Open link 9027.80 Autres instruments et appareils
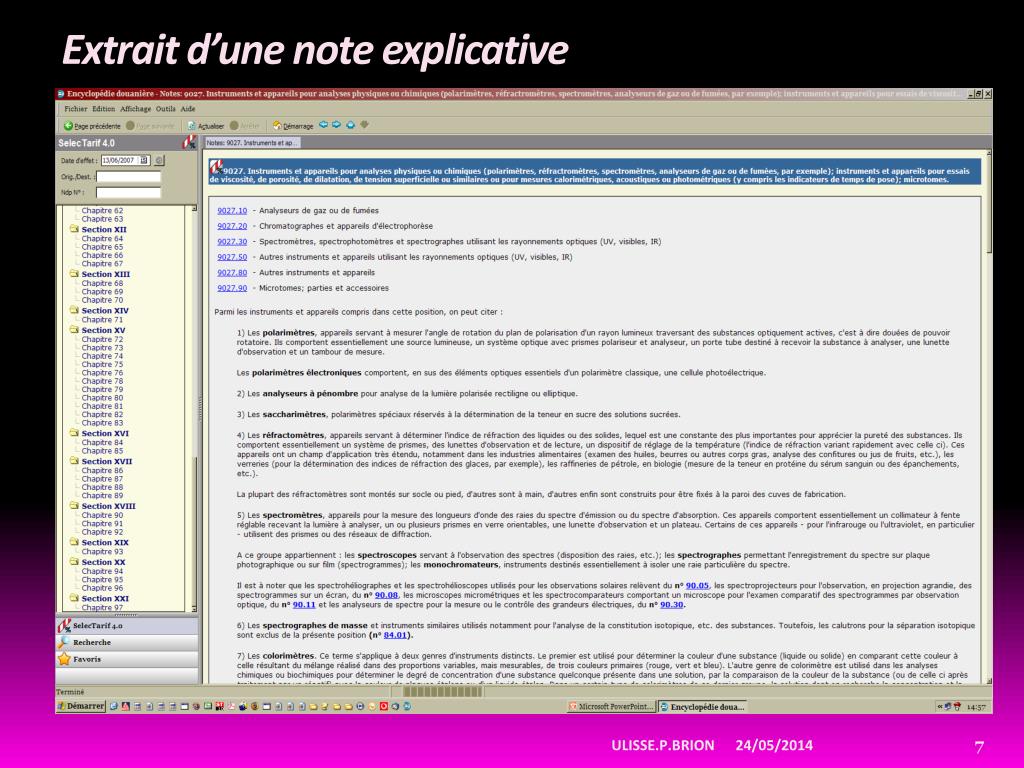 pos(232,273)
